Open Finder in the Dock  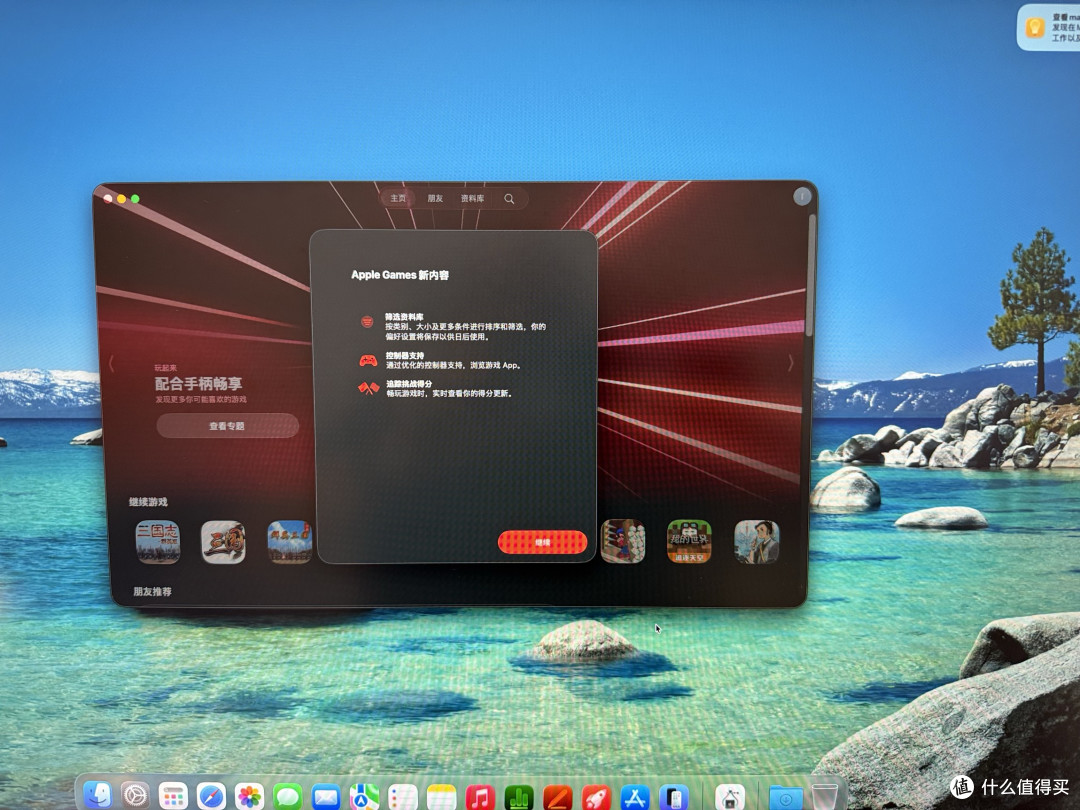coord(98,796)
